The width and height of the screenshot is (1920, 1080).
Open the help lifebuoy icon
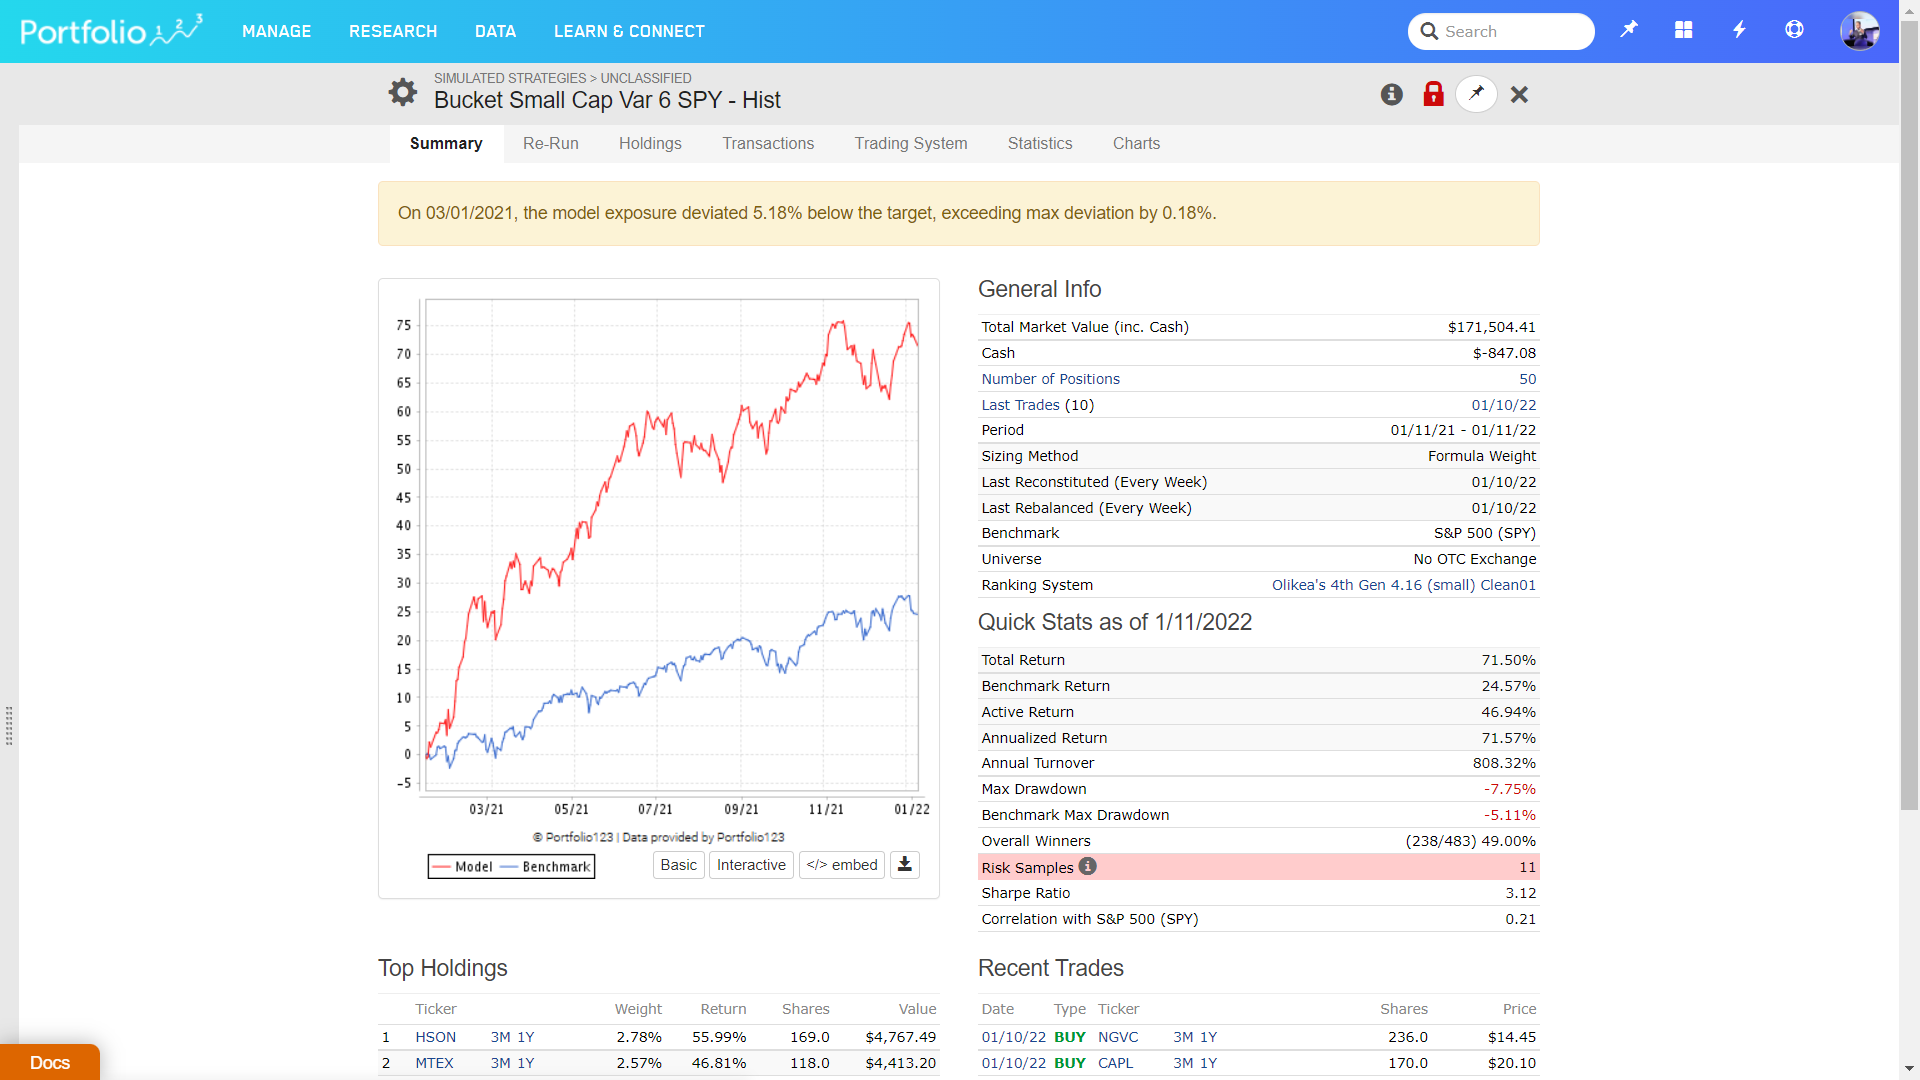[1794, 30]
